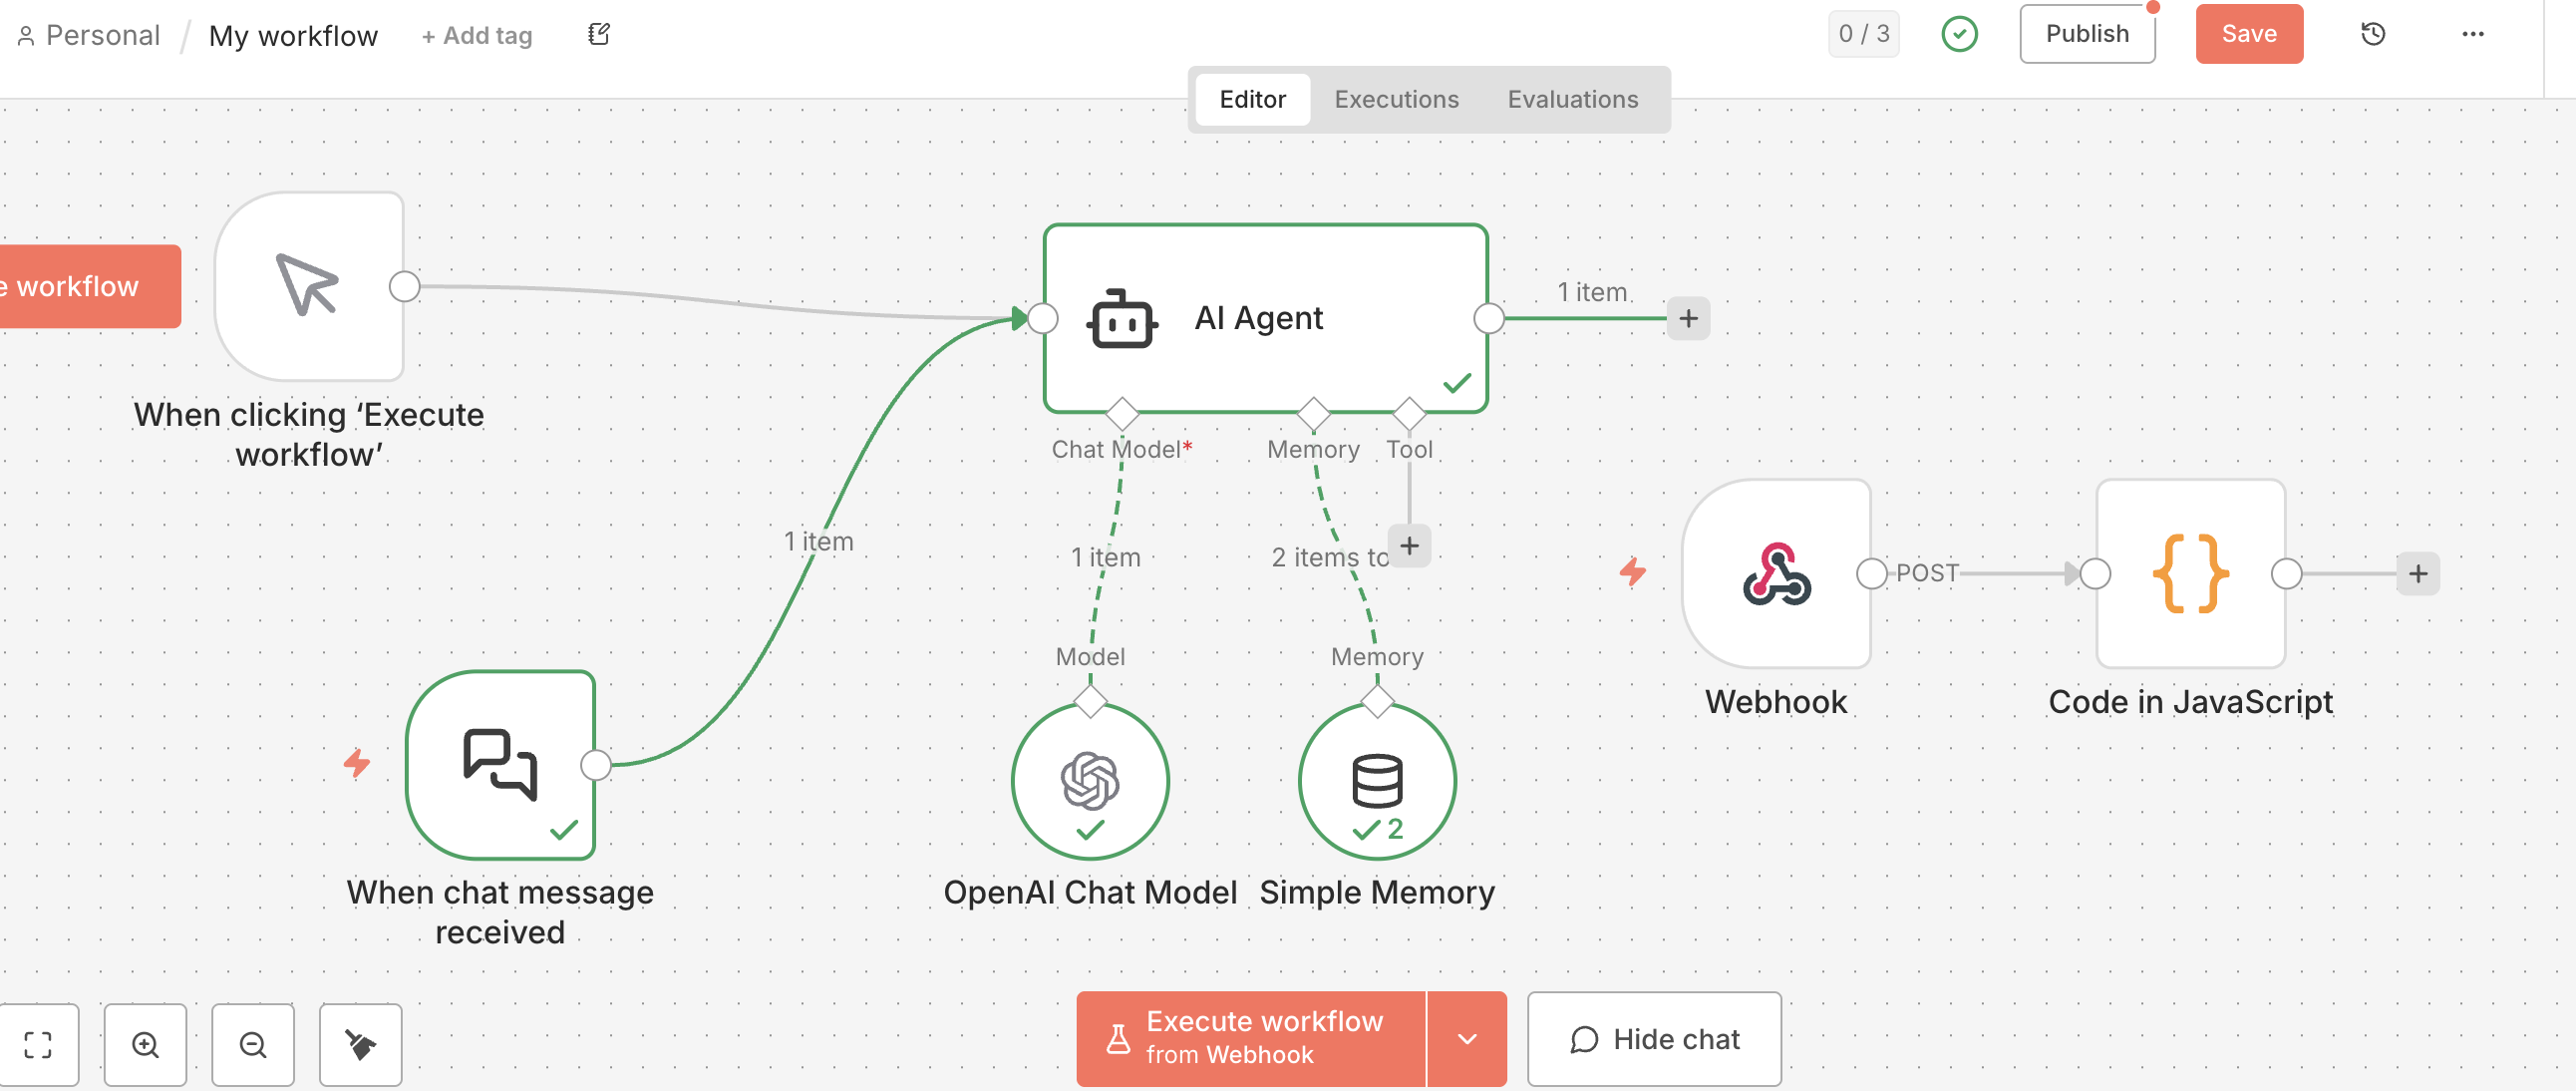Click the Webhook node icon
The height and width of the screenshot is (1091, 2576).
[x=1776, y=573]
